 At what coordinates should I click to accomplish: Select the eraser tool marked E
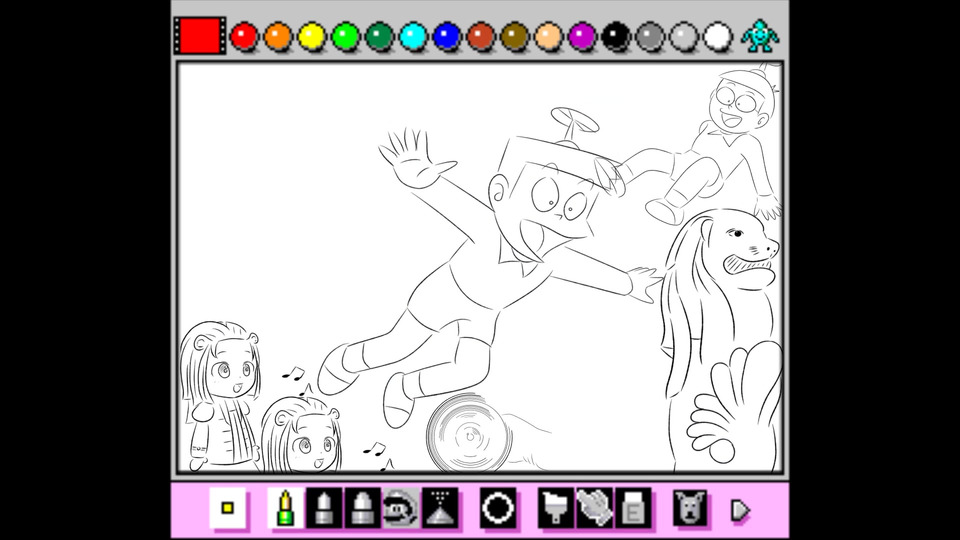[632, 508]
